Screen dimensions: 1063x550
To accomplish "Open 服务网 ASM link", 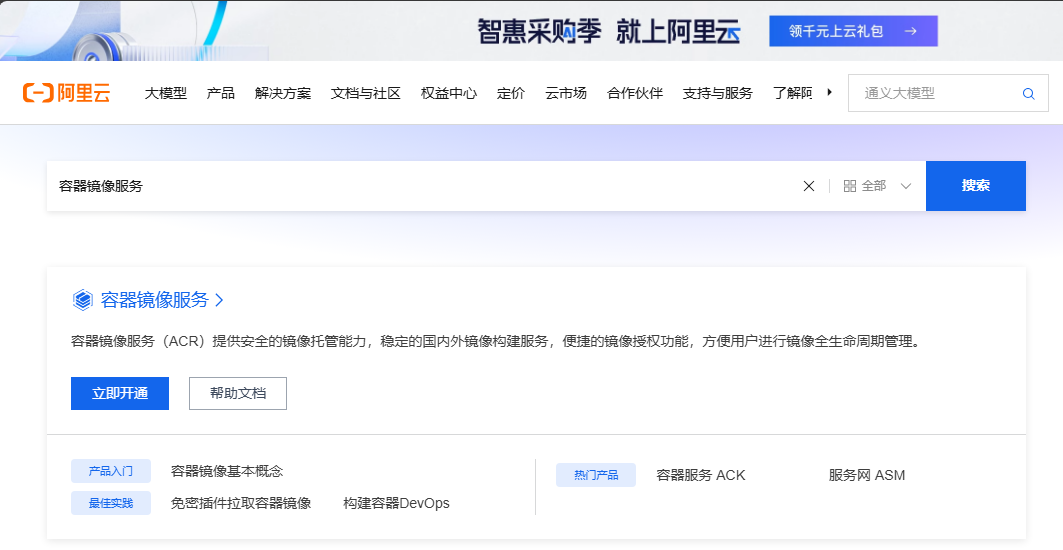I will [866, 475].
